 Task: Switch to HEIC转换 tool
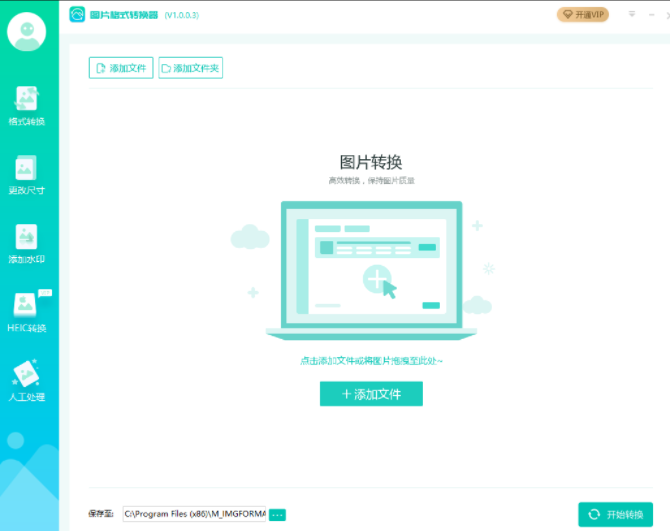coord(27,313)
